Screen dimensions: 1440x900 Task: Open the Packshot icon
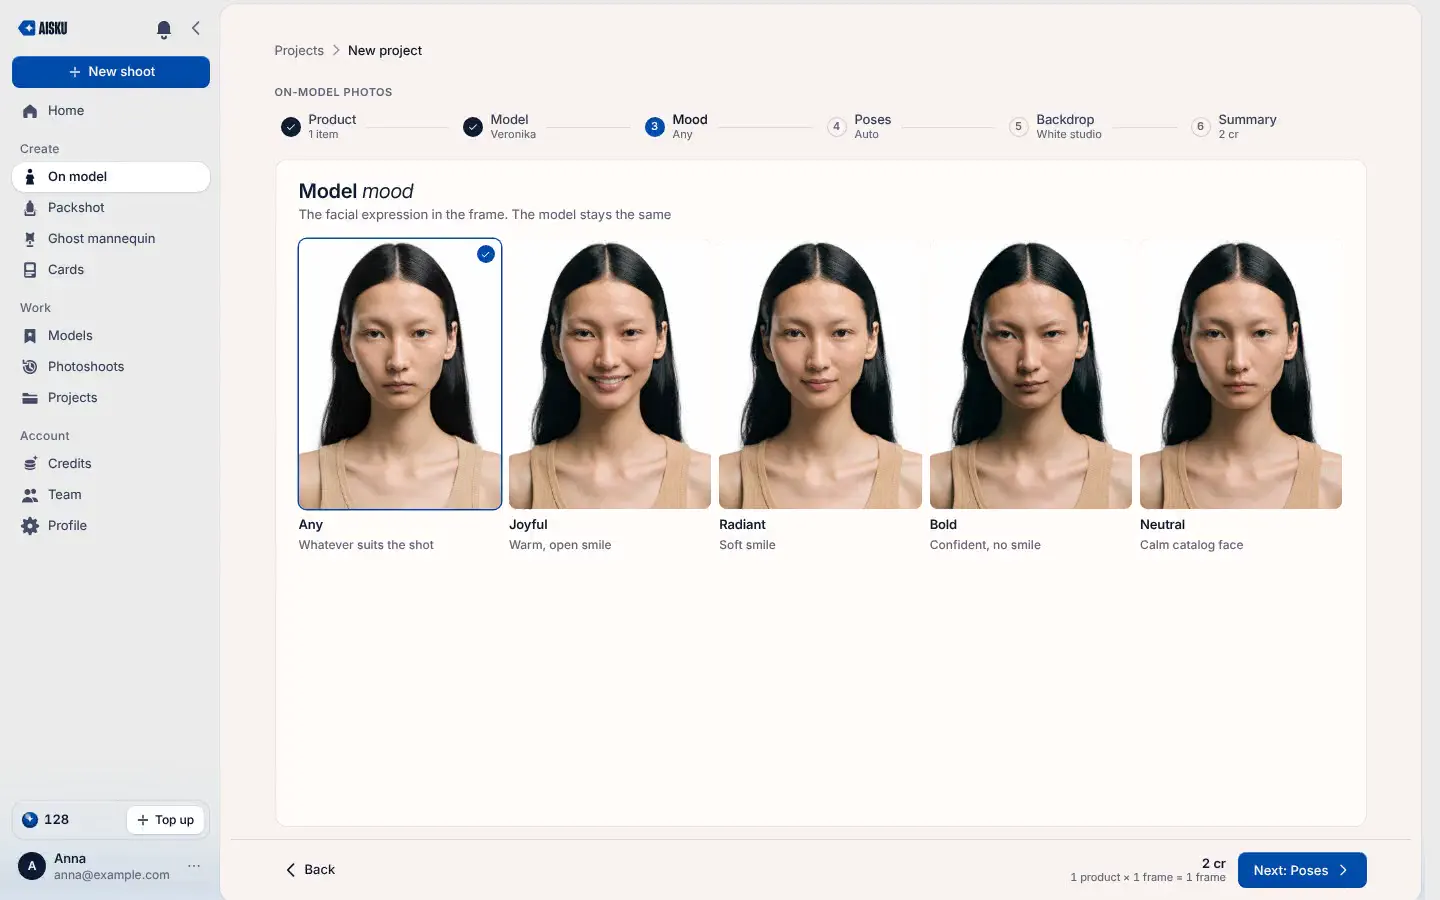pos(30,208)
